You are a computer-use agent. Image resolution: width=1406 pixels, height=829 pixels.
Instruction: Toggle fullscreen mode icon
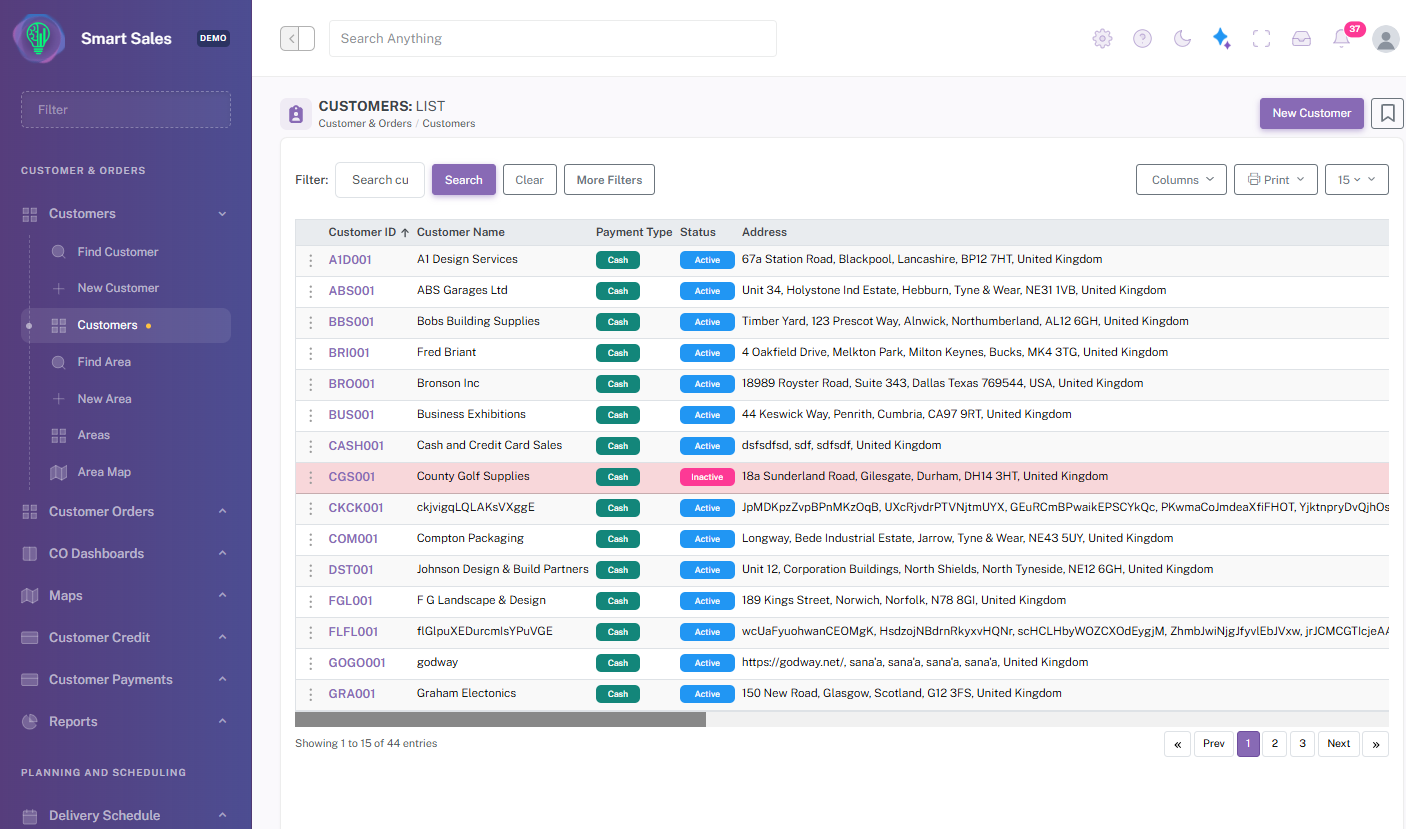pos(1261,38)
